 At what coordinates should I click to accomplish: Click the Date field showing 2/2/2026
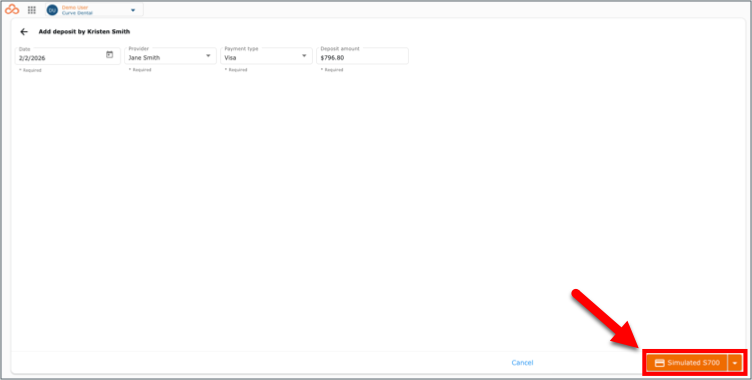tap(68, 56)
